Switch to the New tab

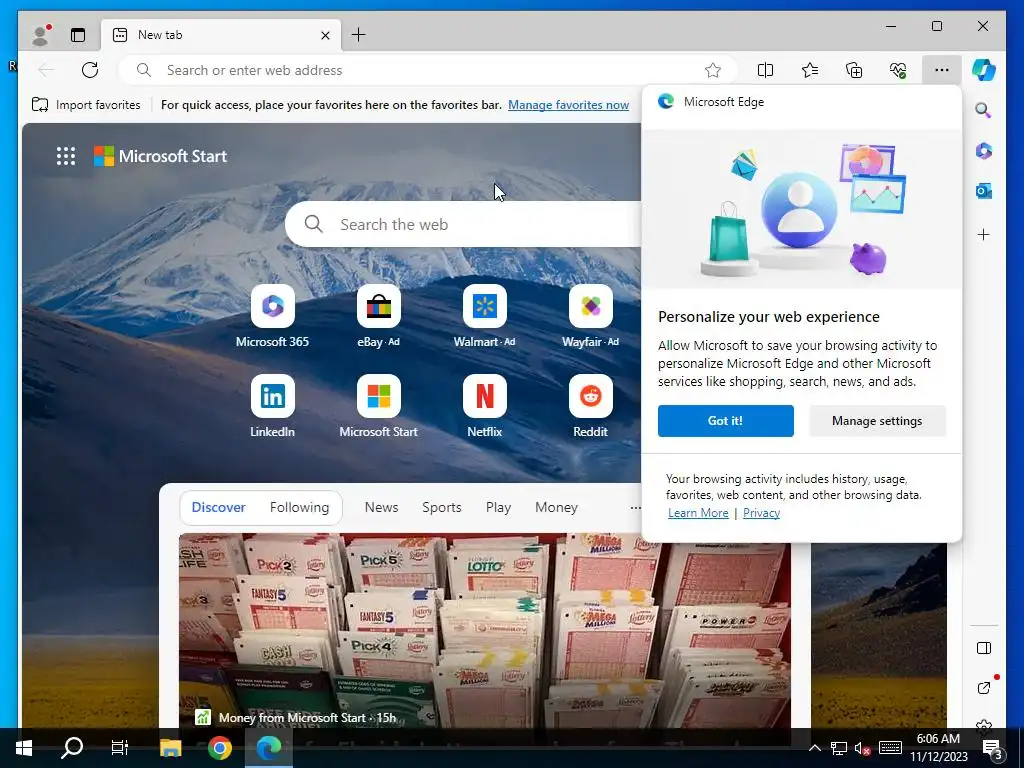pos(221,35)
